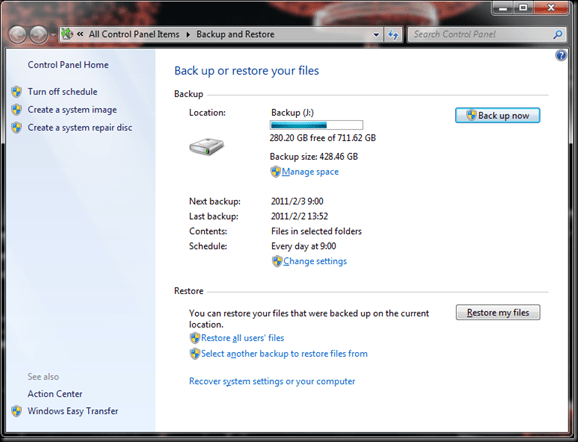Image resolution: width=578 pixels, height=442 pixels.
Task: Click the search magnifier icon
Action: coord(558,34)
